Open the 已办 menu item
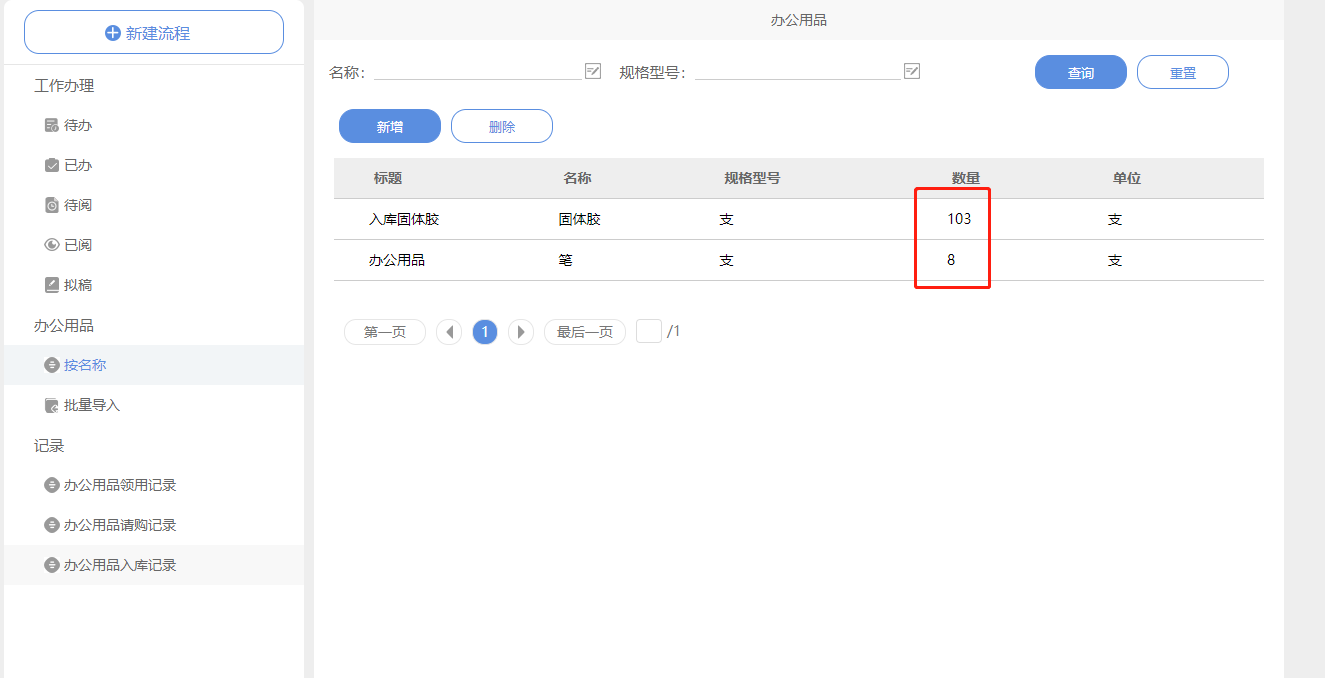 [x=154, y=165]
